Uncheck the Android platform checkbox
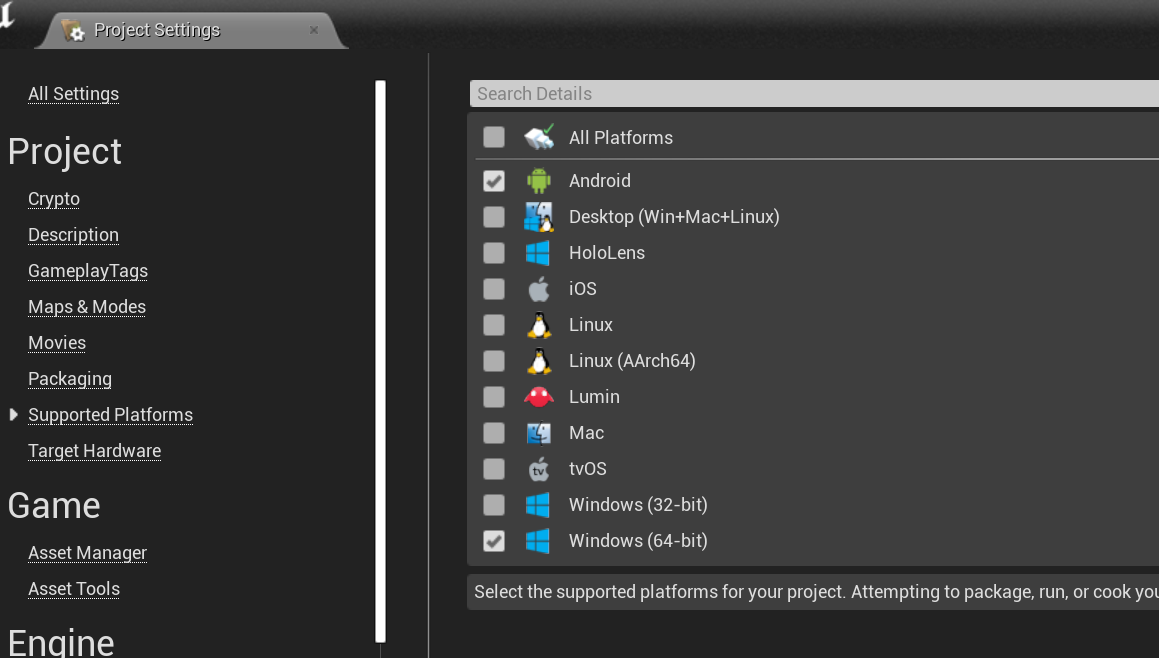 (x=494, y=181)
